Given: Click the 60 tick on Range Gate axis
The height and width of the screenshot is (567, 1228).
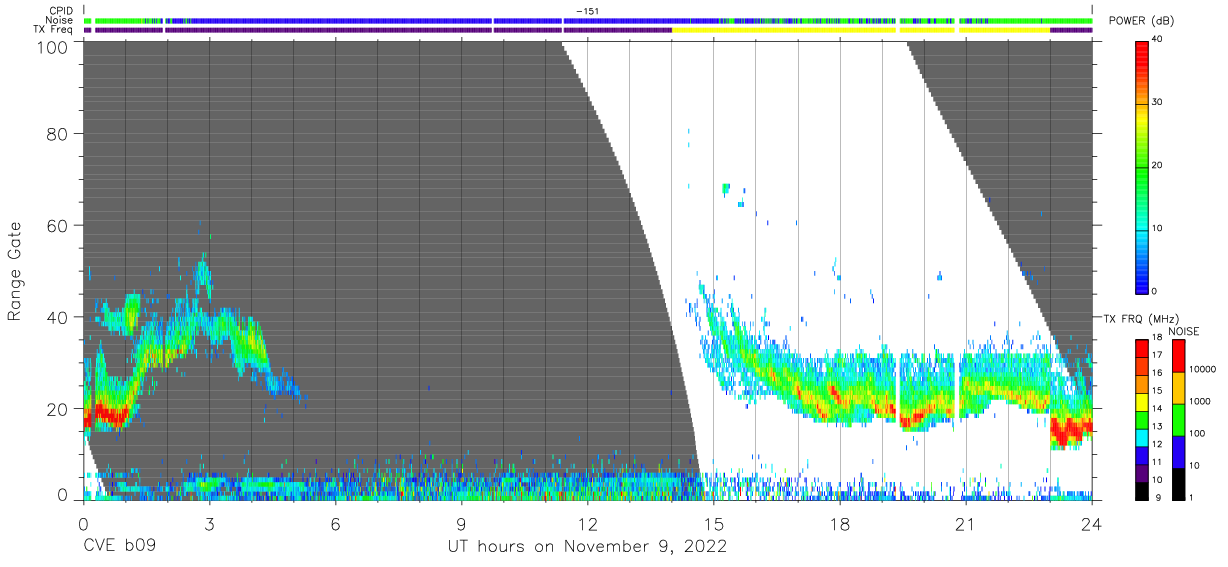Looking at the screenshot, I should tap(57, 225).
